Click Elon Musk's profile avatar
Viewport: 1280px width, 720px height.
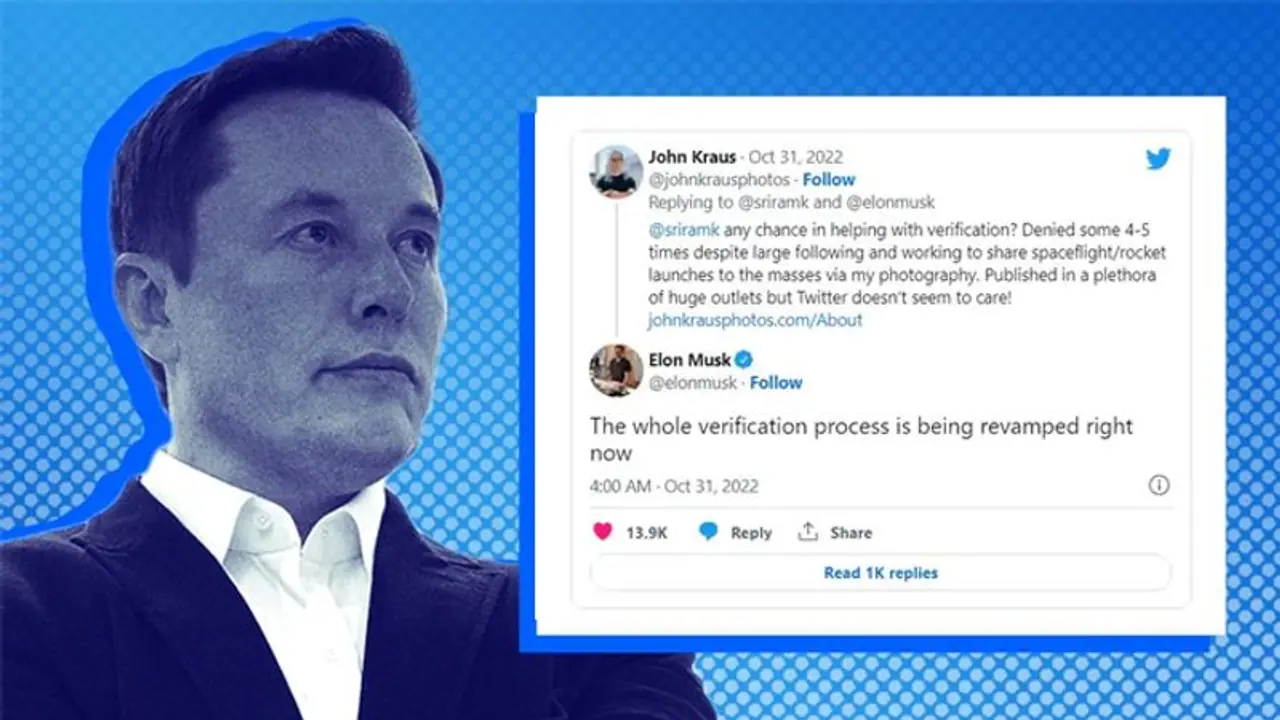coord(617,371)
